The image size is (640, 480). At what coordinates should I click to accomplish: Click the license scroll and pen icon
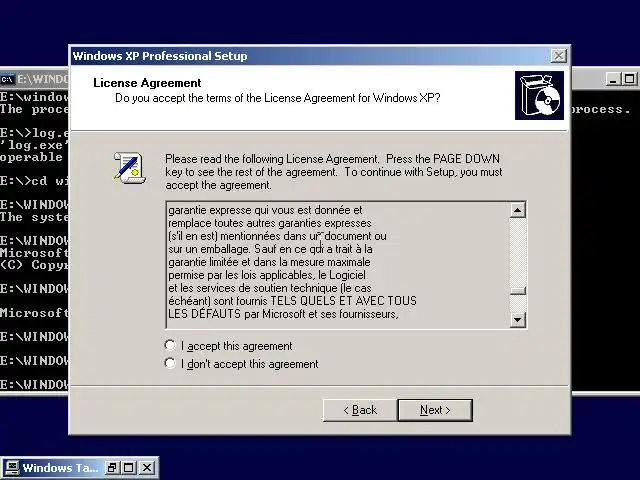pyautogui.click(x=129, y=168)
